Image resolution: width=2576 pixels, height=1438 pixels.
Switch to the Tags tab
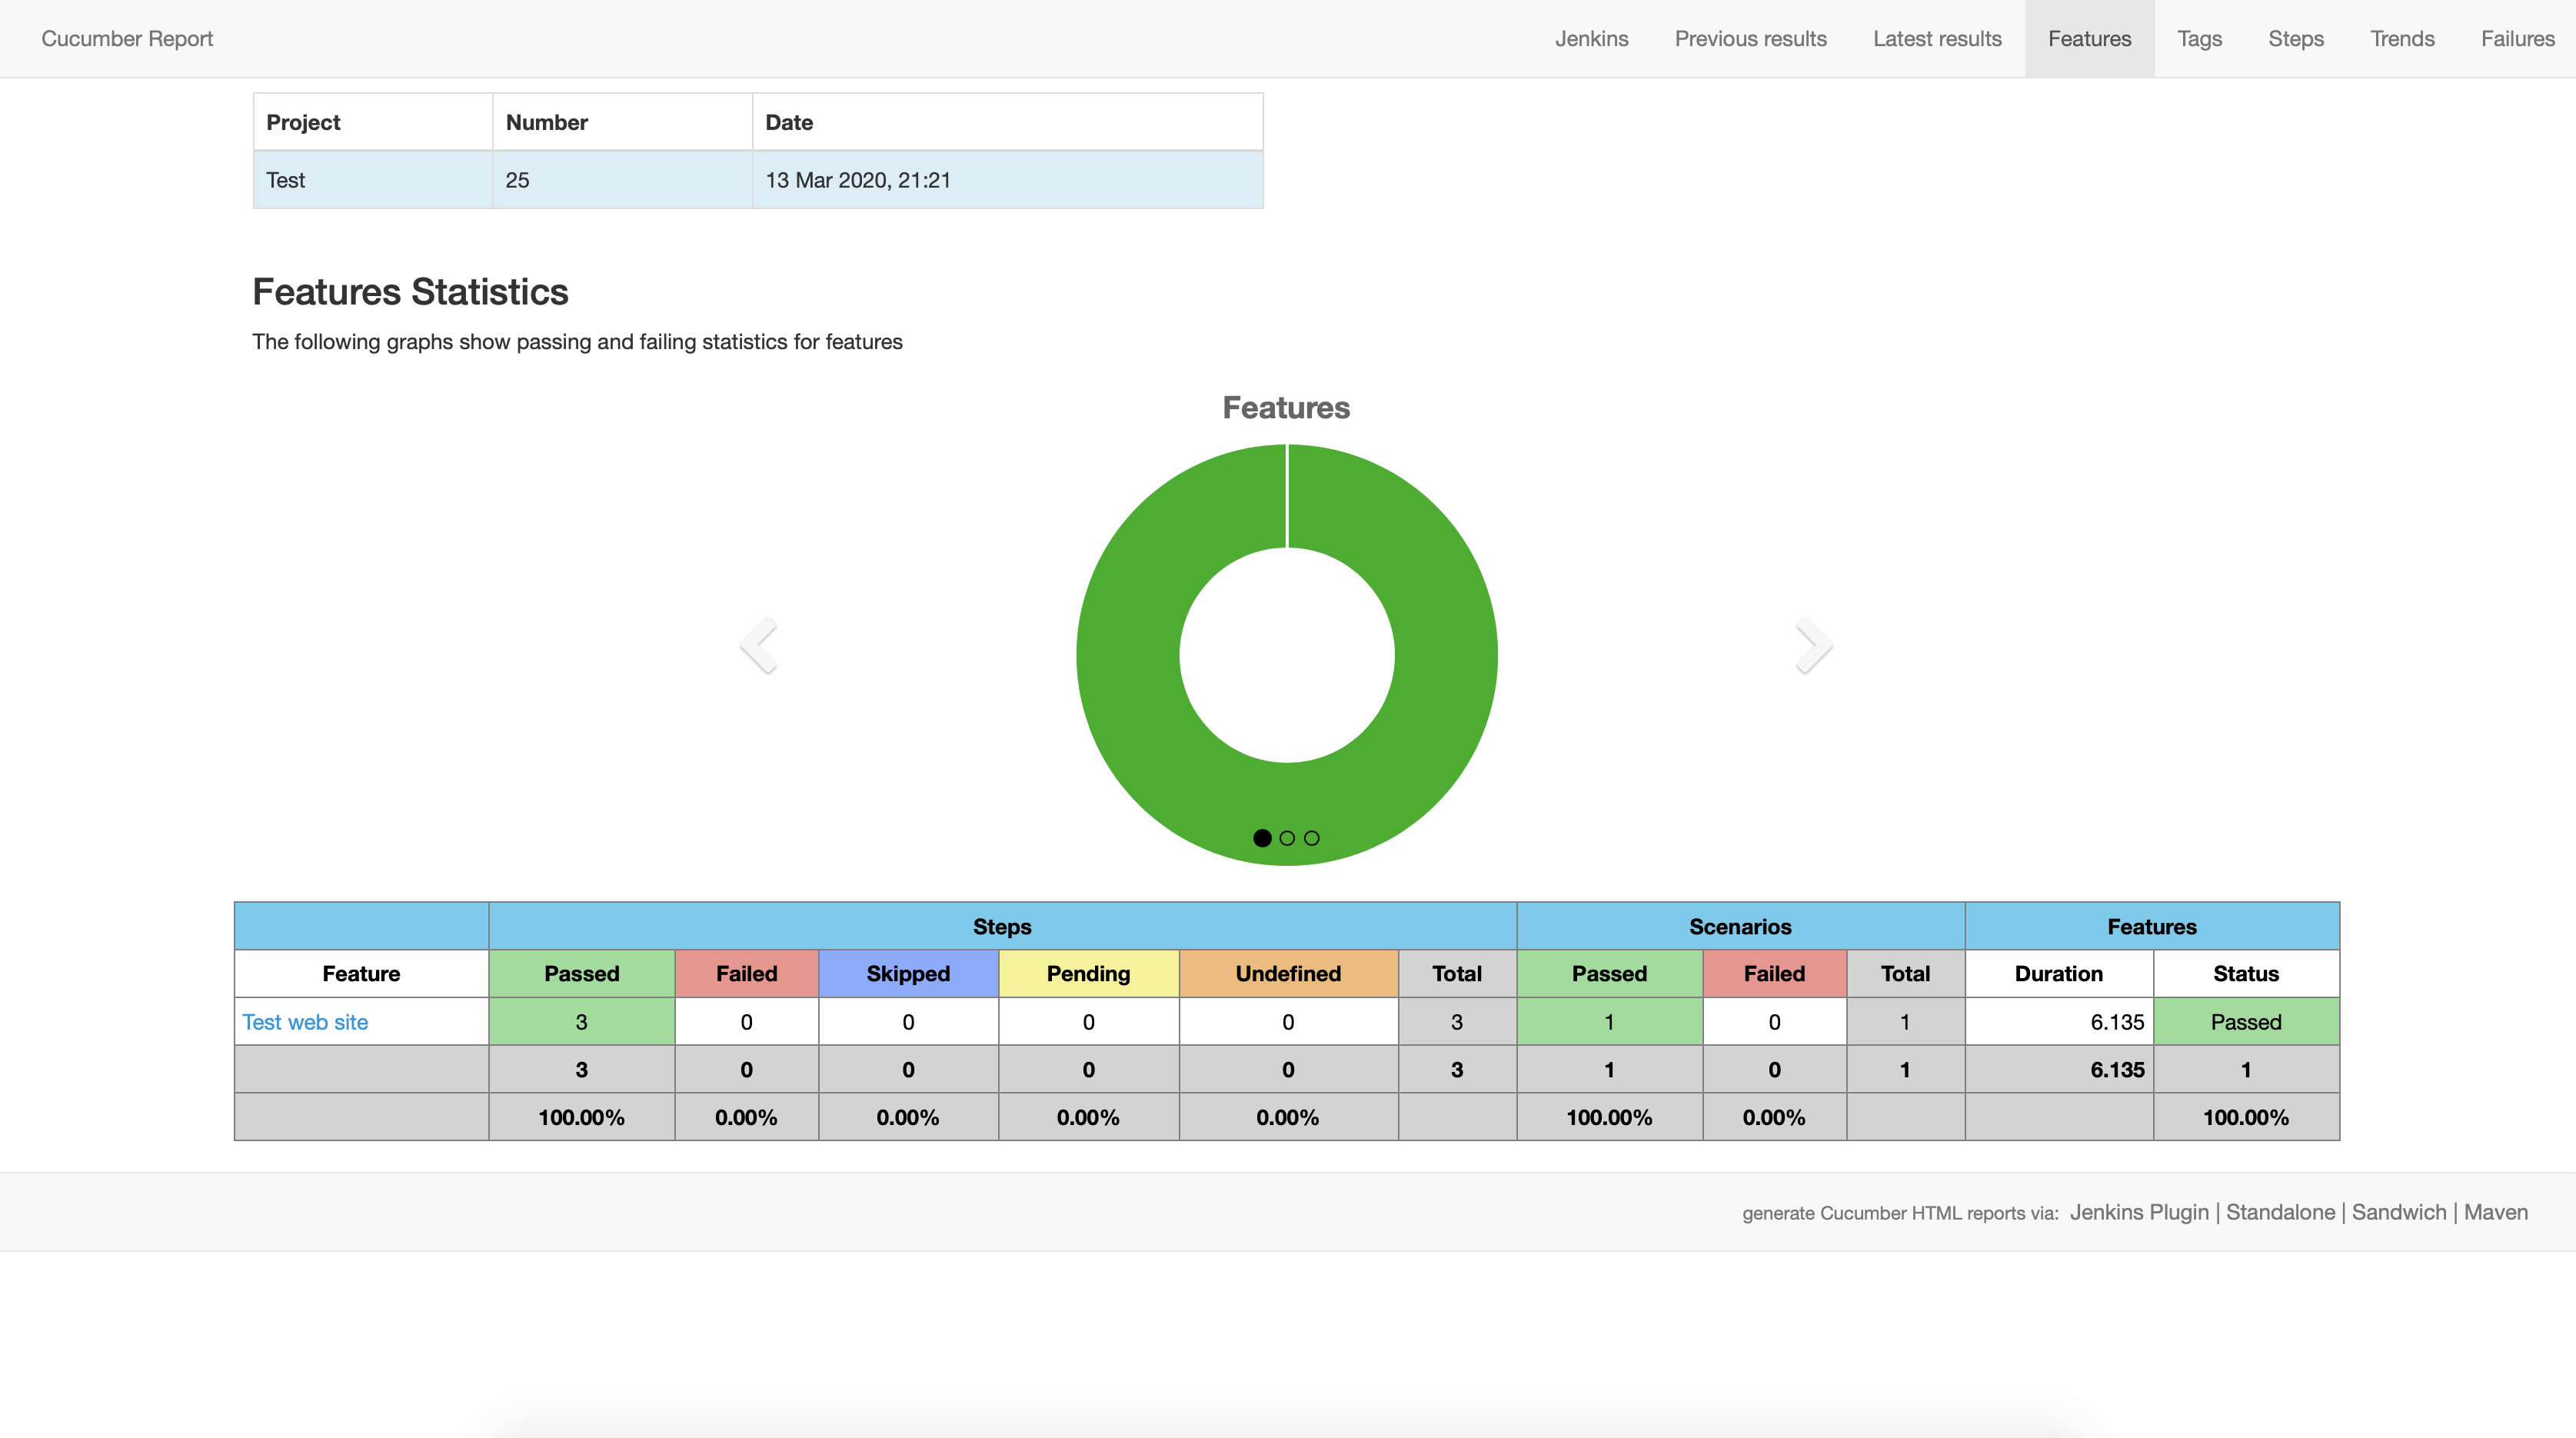(2199, 39)
